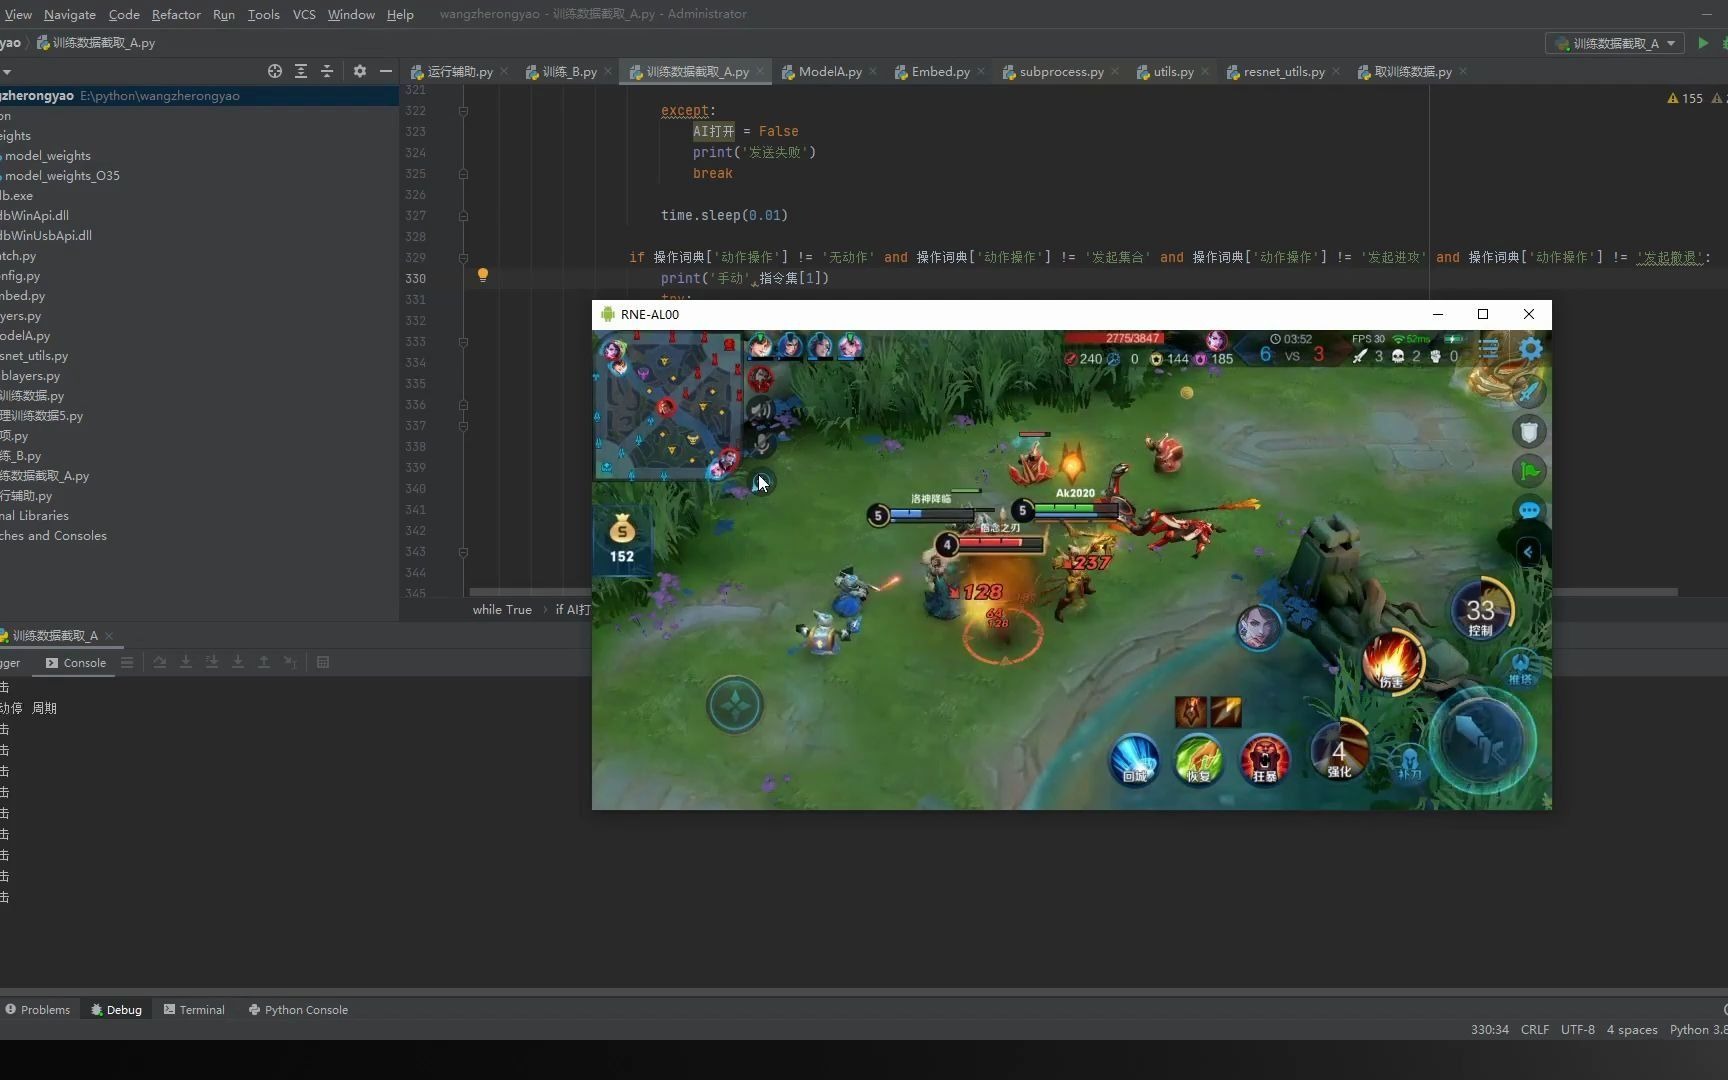
Task: Tap the 回城 recall skill button
Action: point(1135,760)
